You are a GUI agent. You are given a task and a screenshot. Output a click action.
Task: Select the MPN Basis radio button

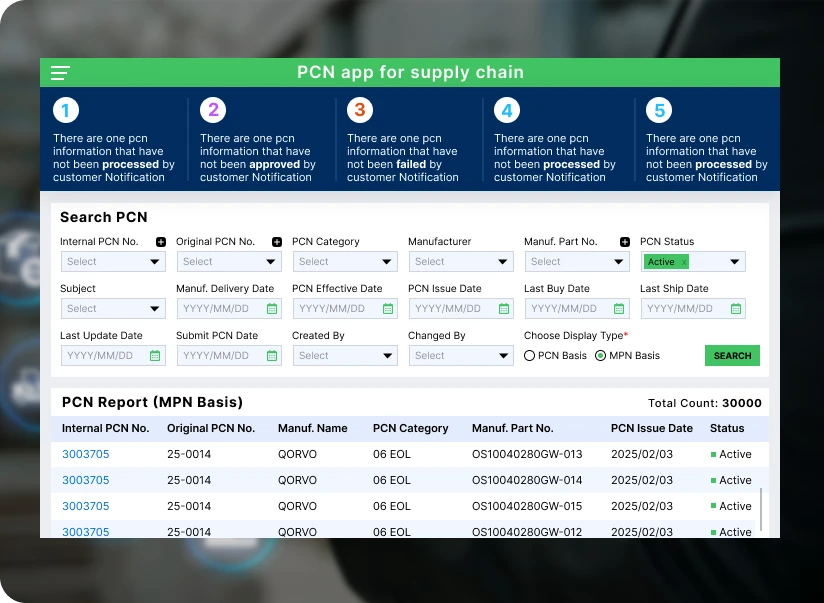pyautogui.click(x=600, y=356)
